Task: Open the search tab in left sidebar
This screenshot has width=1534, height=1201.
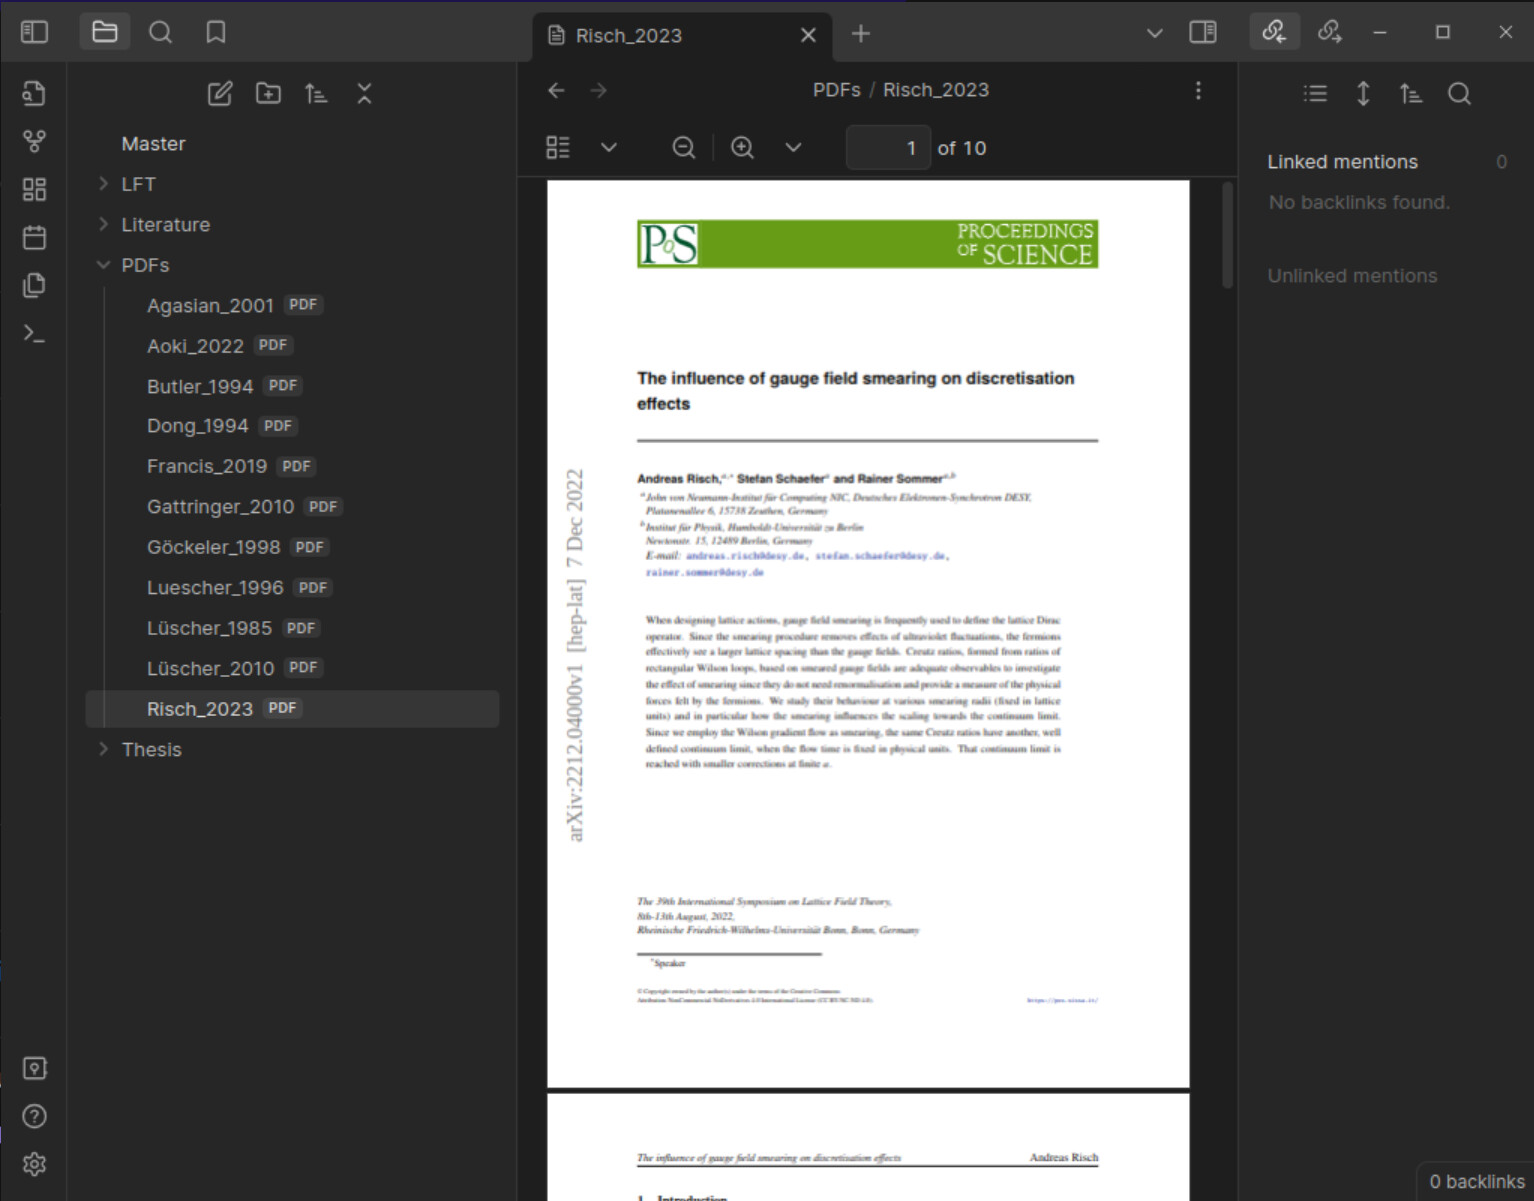Action: coord(160,32)
